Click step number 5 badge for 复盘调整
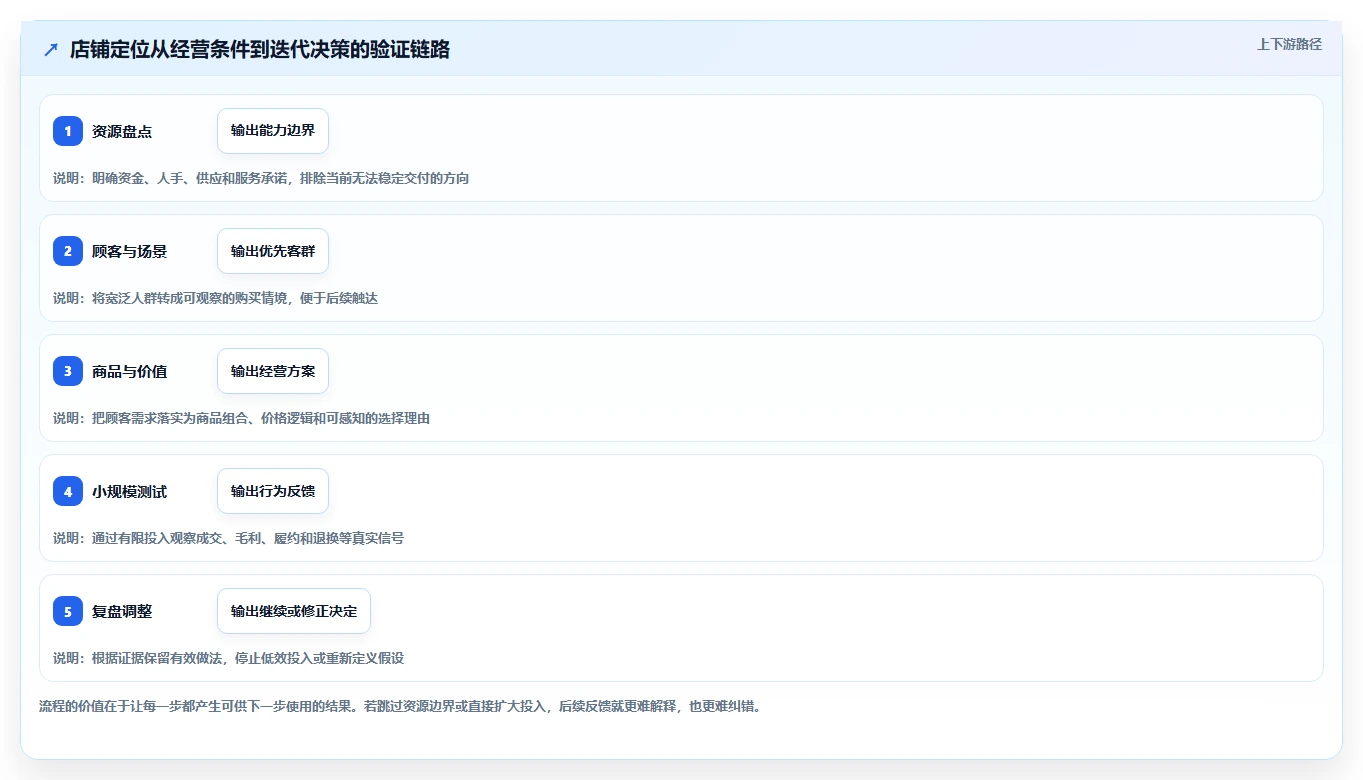1363x780 pixels. coord(68,611)
